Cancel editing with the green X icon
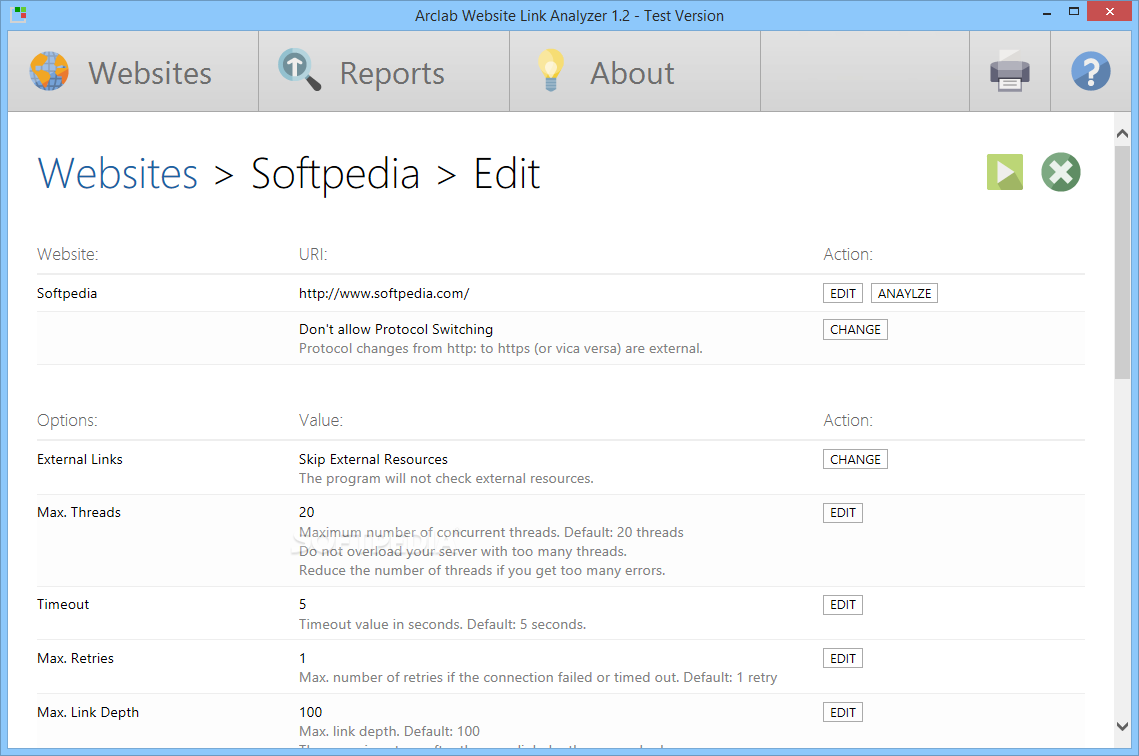Image resolution: width=1139 pixels, height=756 pixels. tap(1061, 172)
